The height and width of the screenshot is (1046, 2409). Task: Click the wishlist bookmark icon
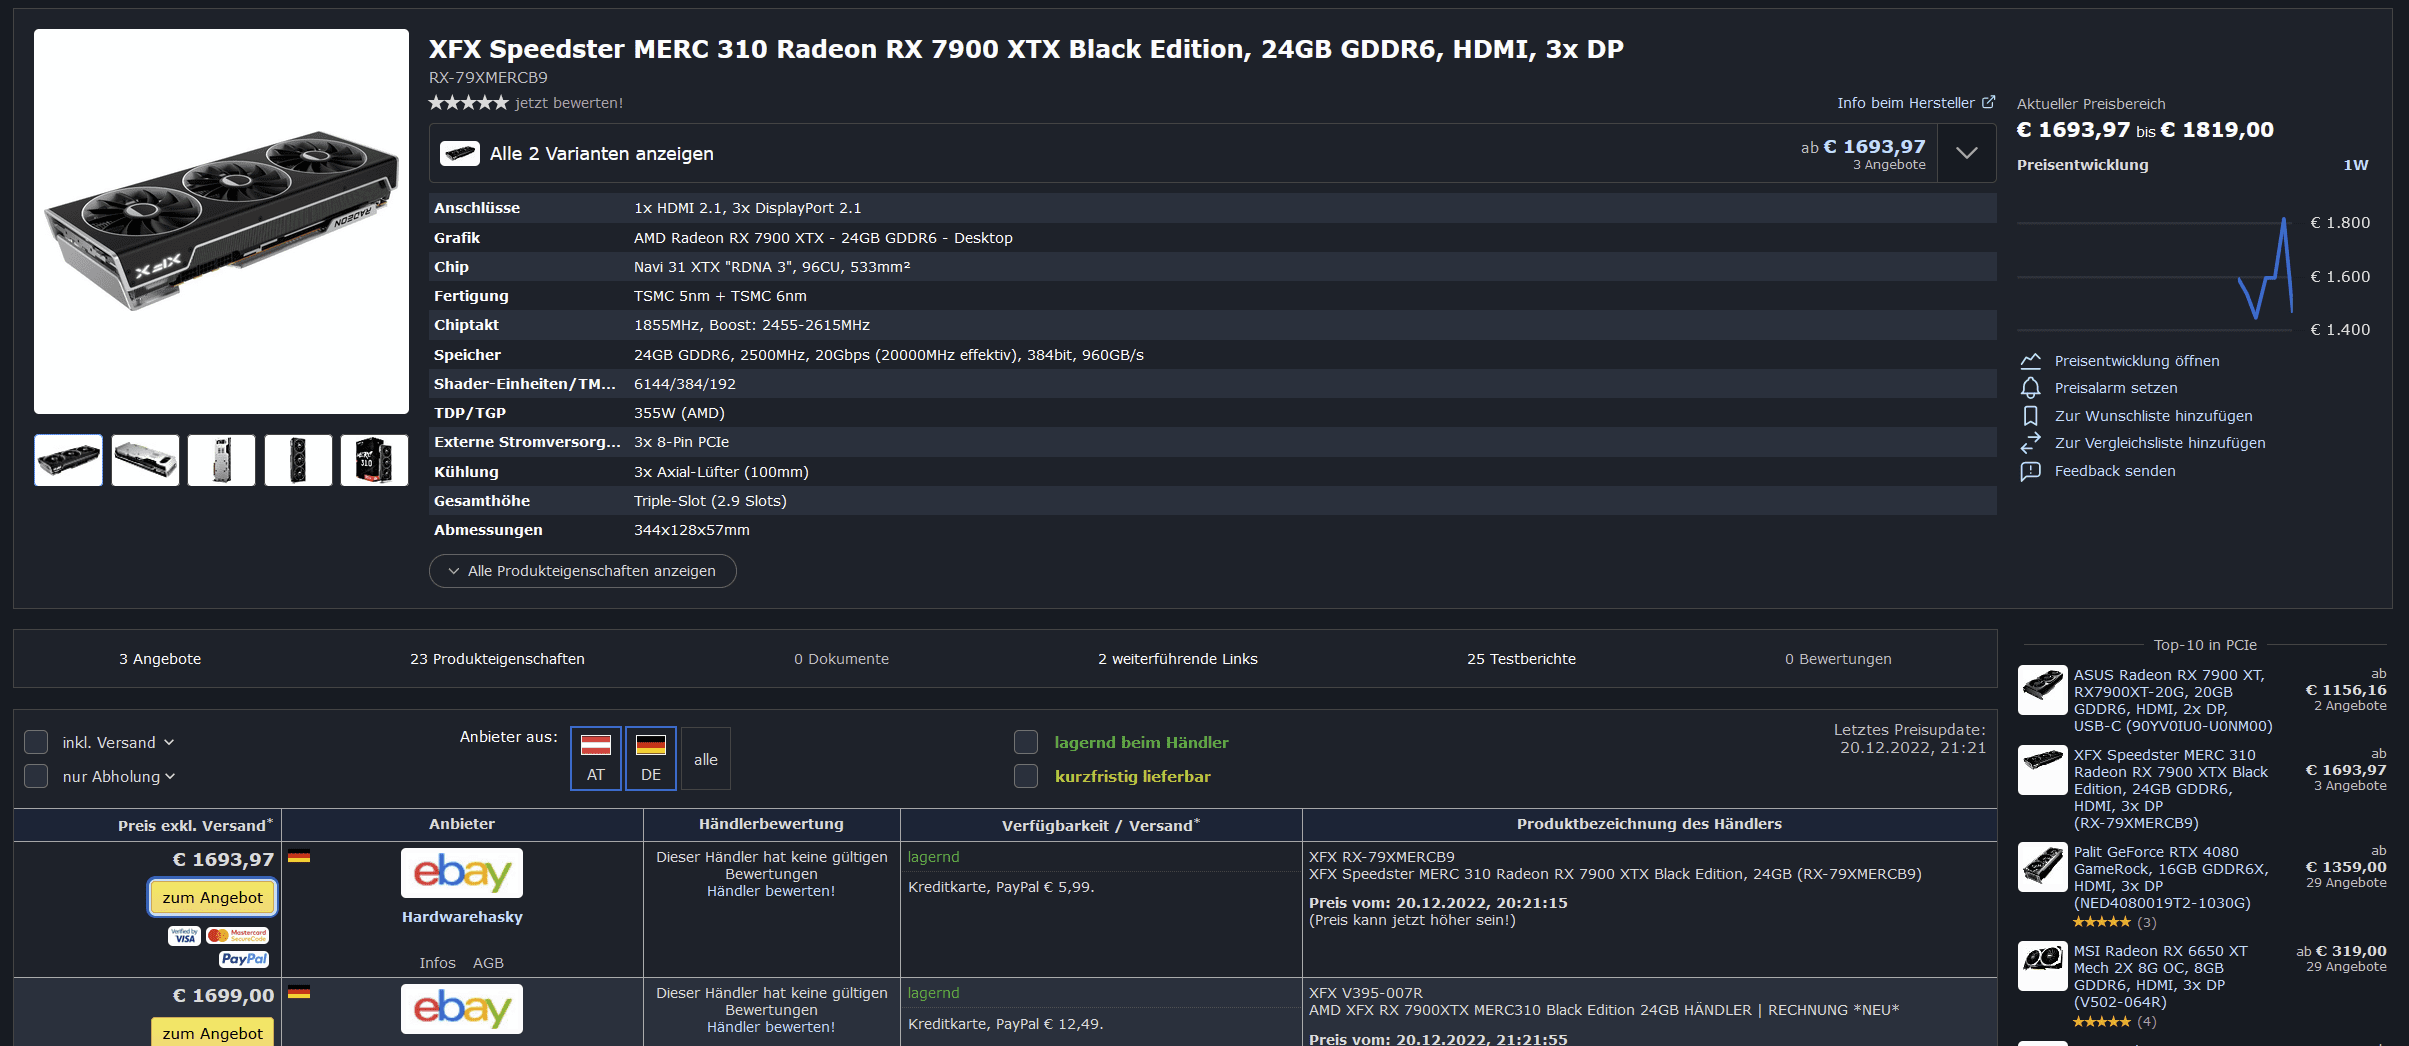(x=2030, y=416)
